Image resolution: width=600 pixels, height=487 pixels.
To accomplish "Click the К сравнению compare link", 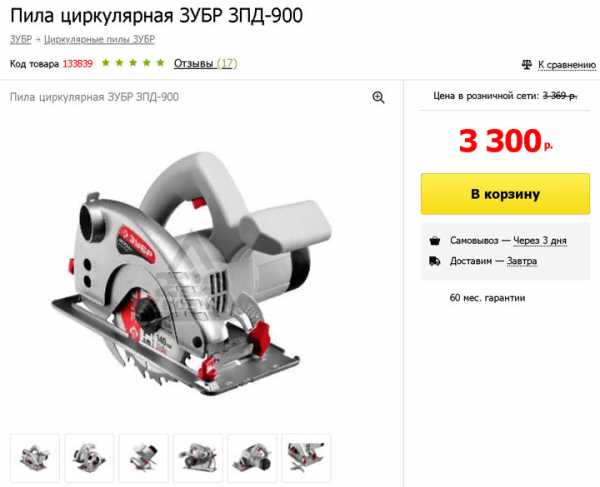I will coord(567,65).
